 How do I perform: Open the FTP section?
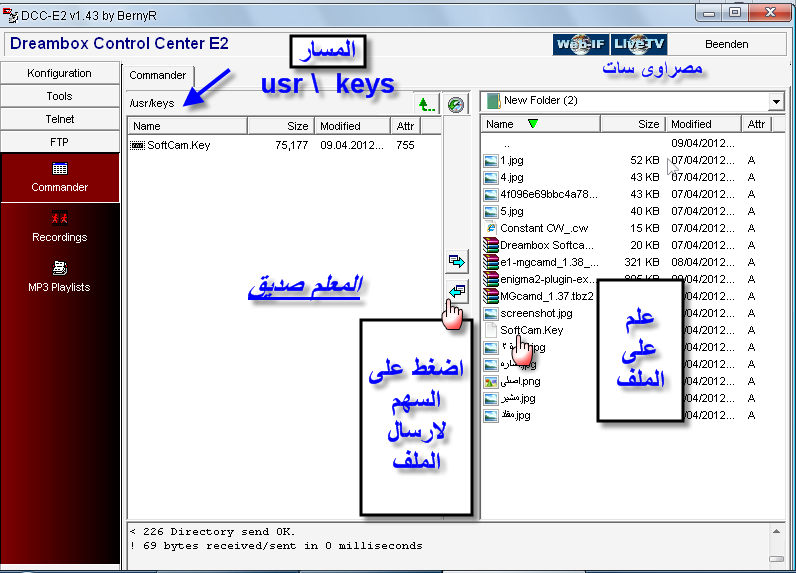[x=59, y=142]
